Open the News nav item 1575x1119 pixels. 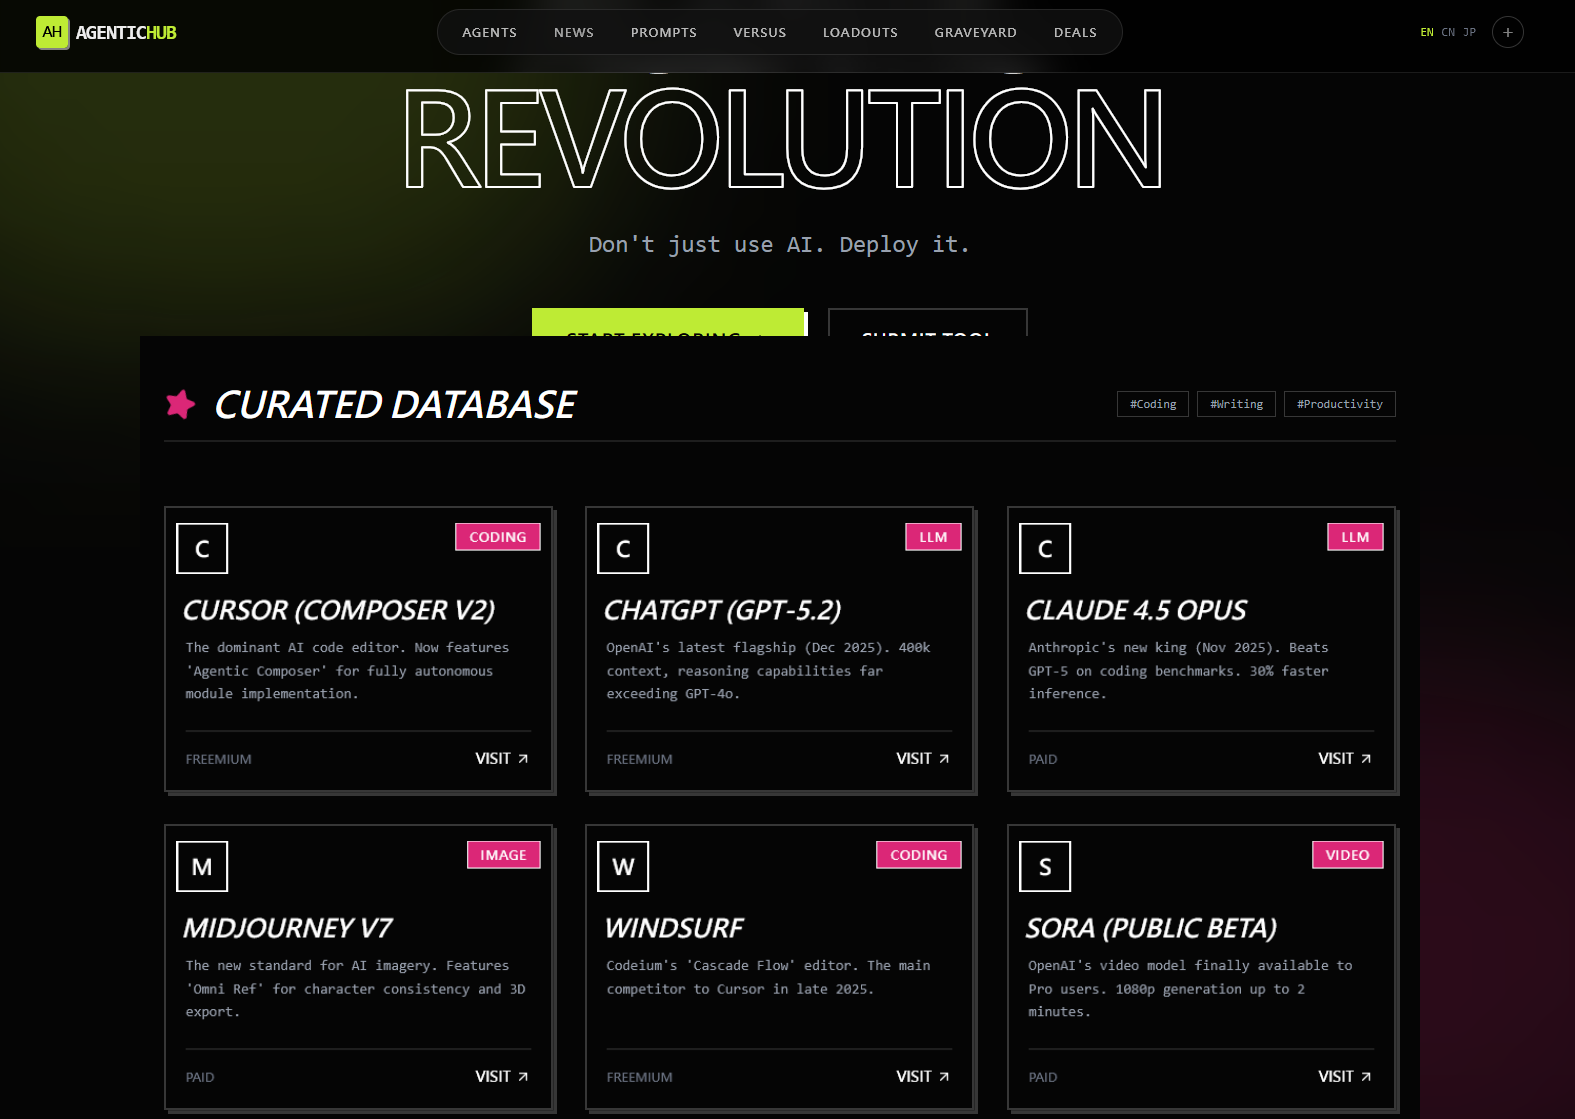(x=574, y=32)
